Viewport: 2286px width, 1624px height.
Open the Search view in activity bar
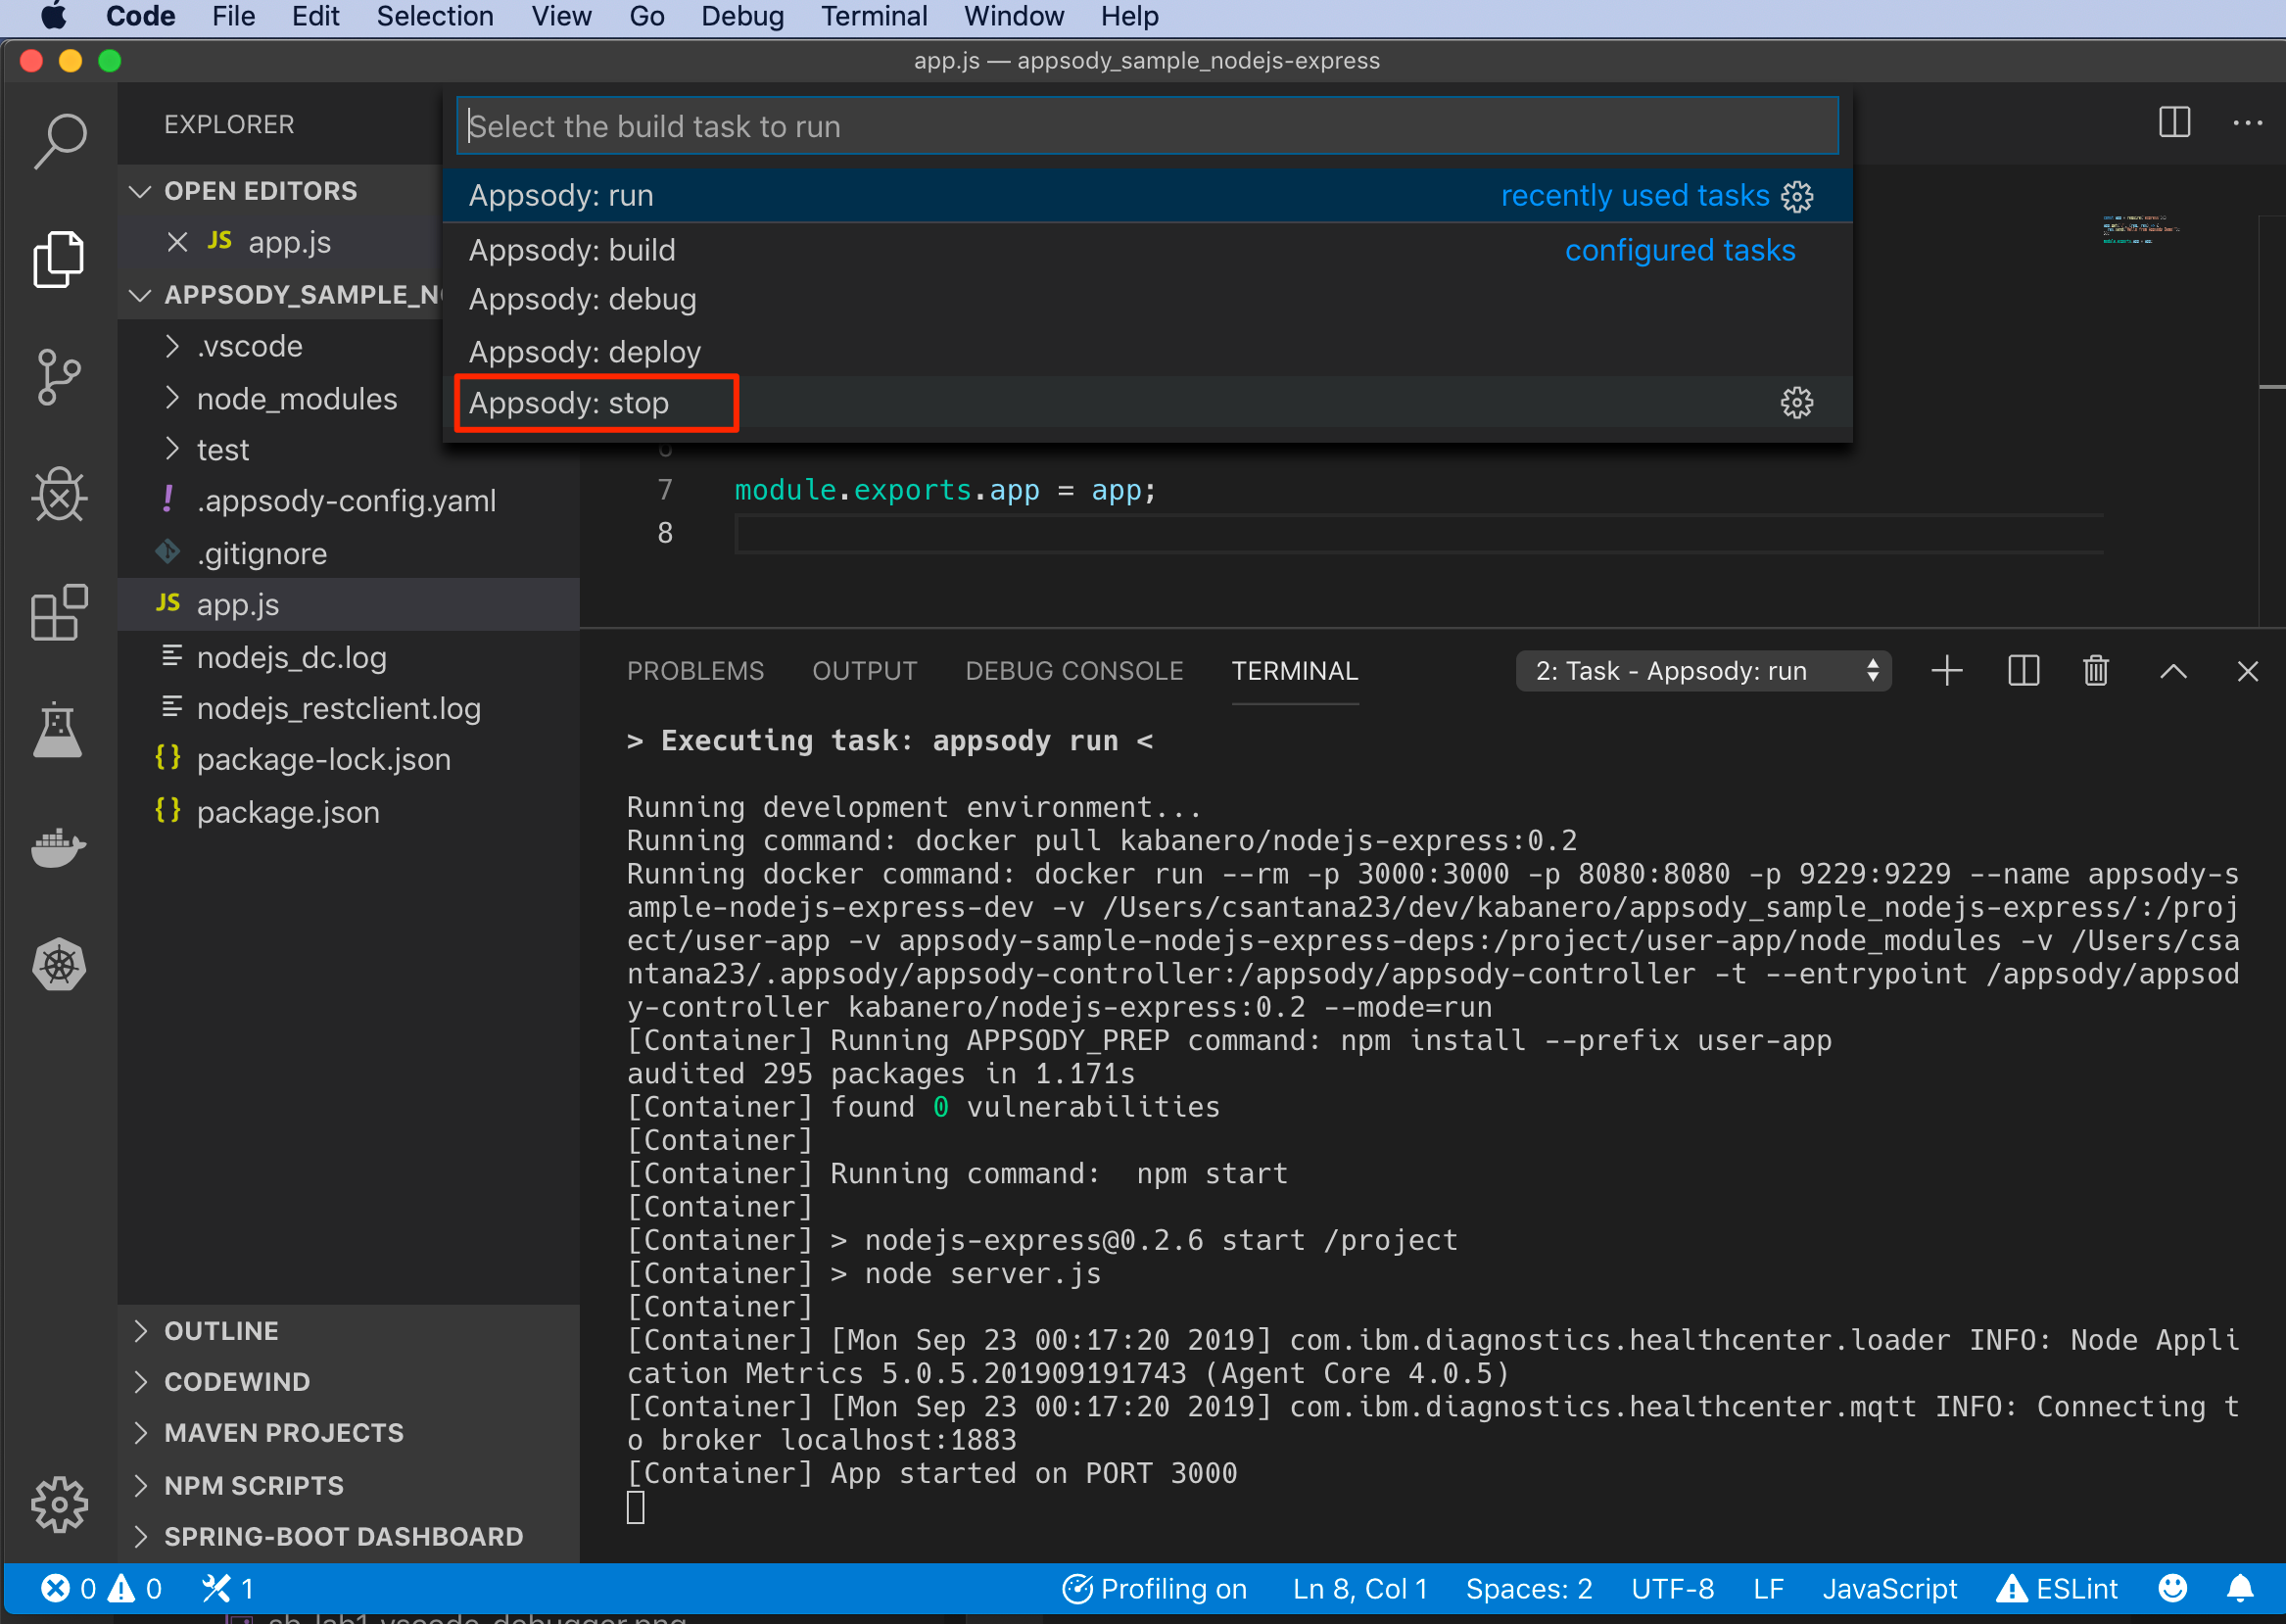point(59,142)
